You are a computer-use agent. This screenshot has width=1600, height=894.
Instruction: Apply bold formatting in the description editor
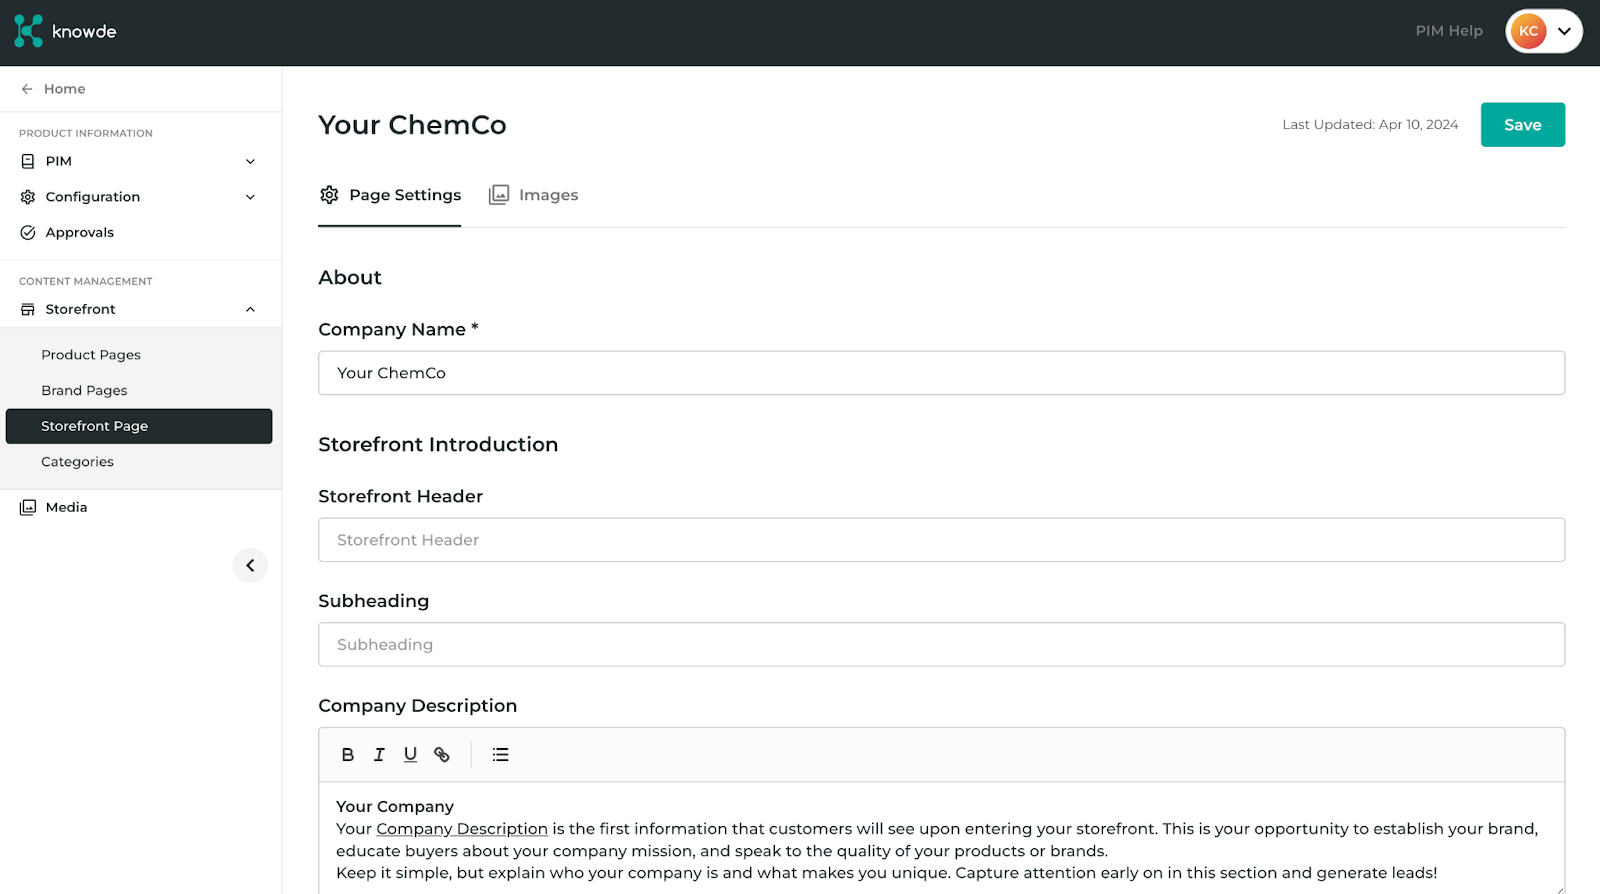pyautogui.click(x=348, y=755)
